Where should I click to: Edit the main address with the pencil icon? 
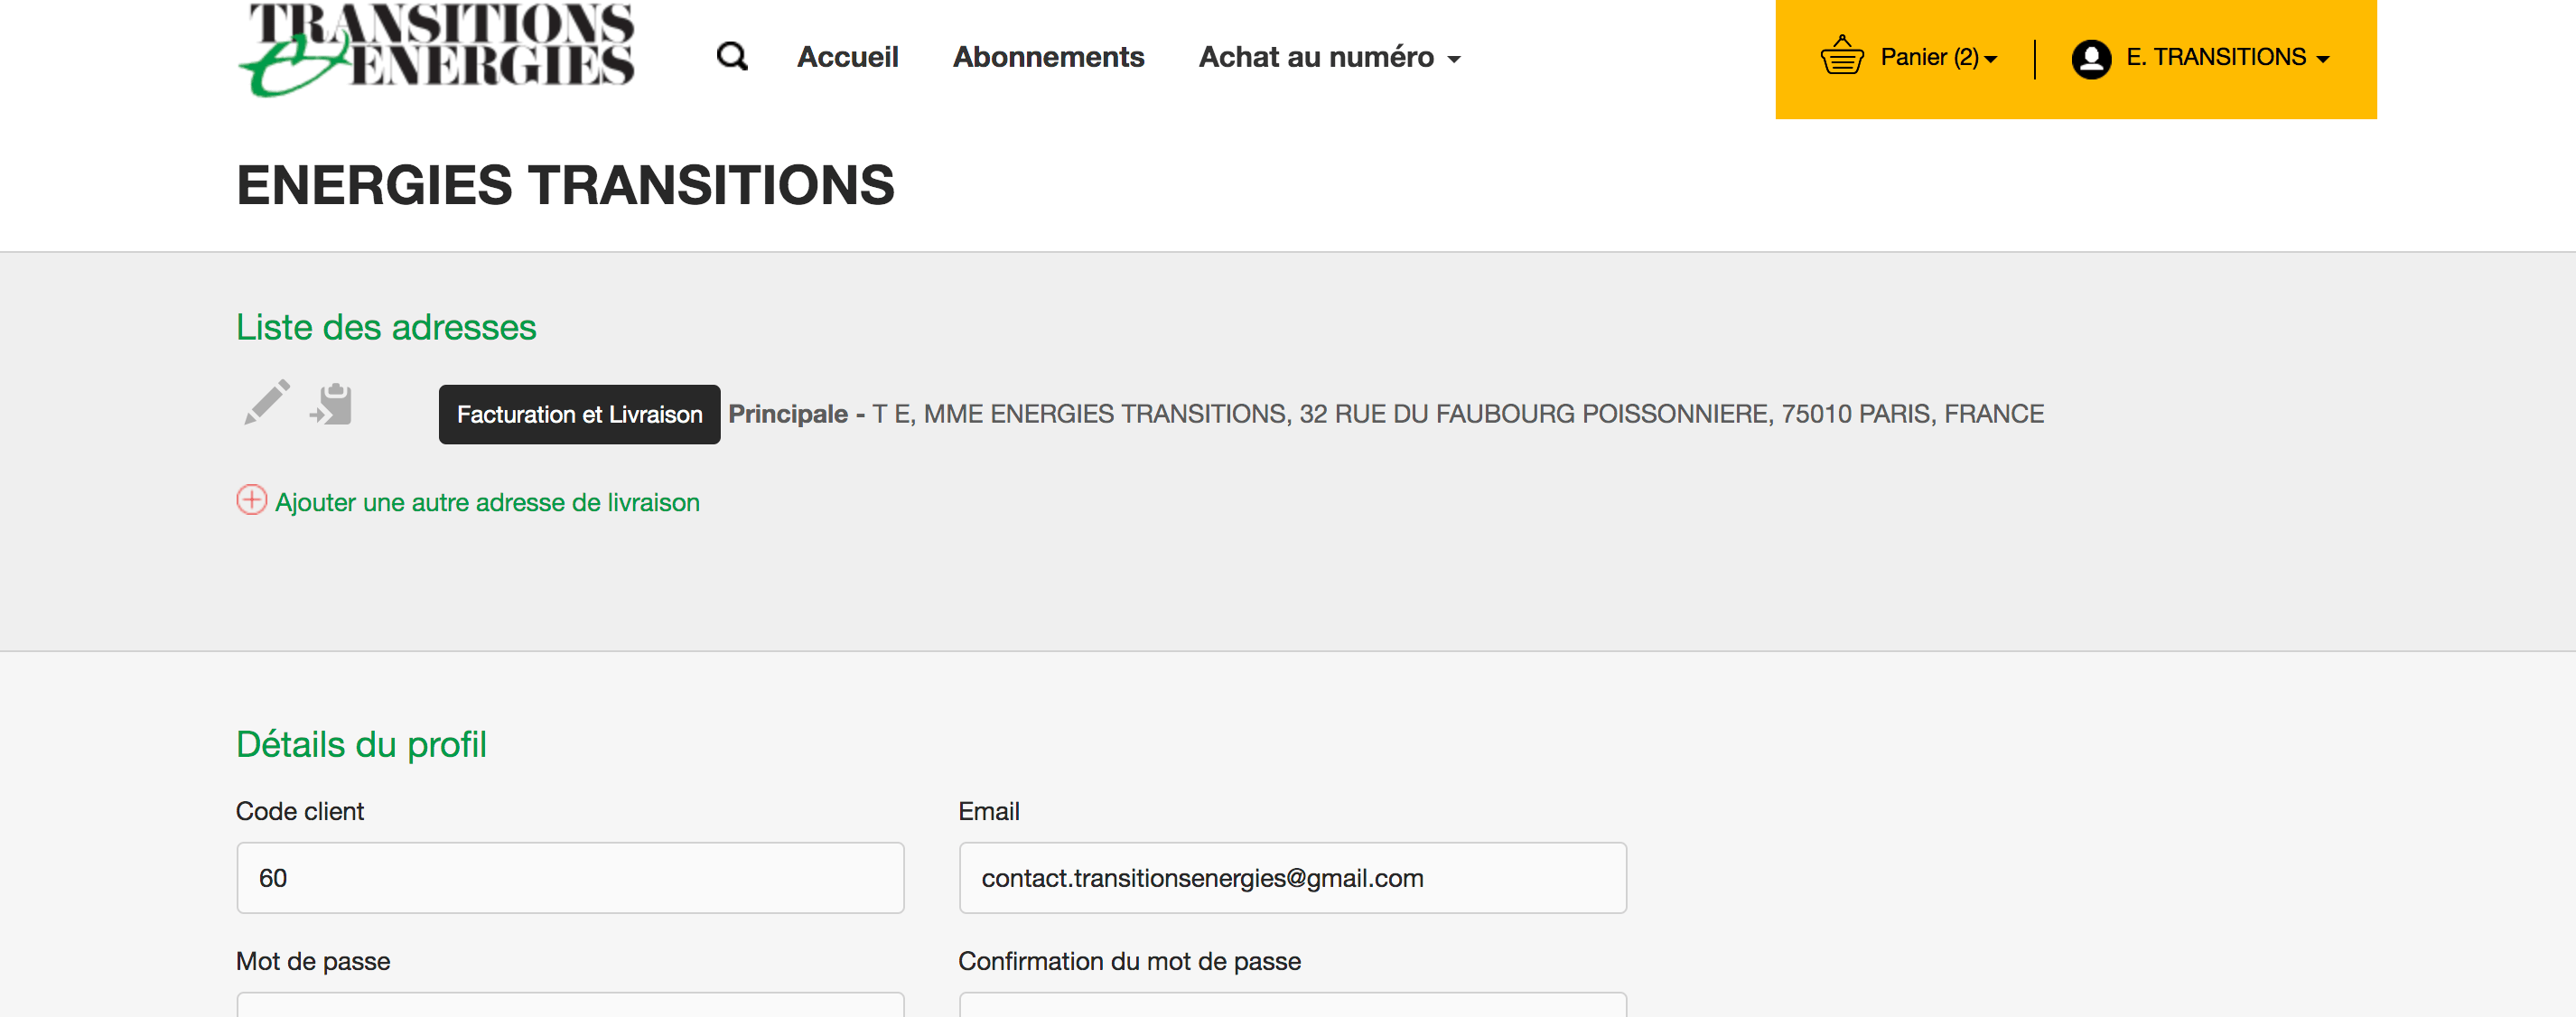[x=267, y=403]
